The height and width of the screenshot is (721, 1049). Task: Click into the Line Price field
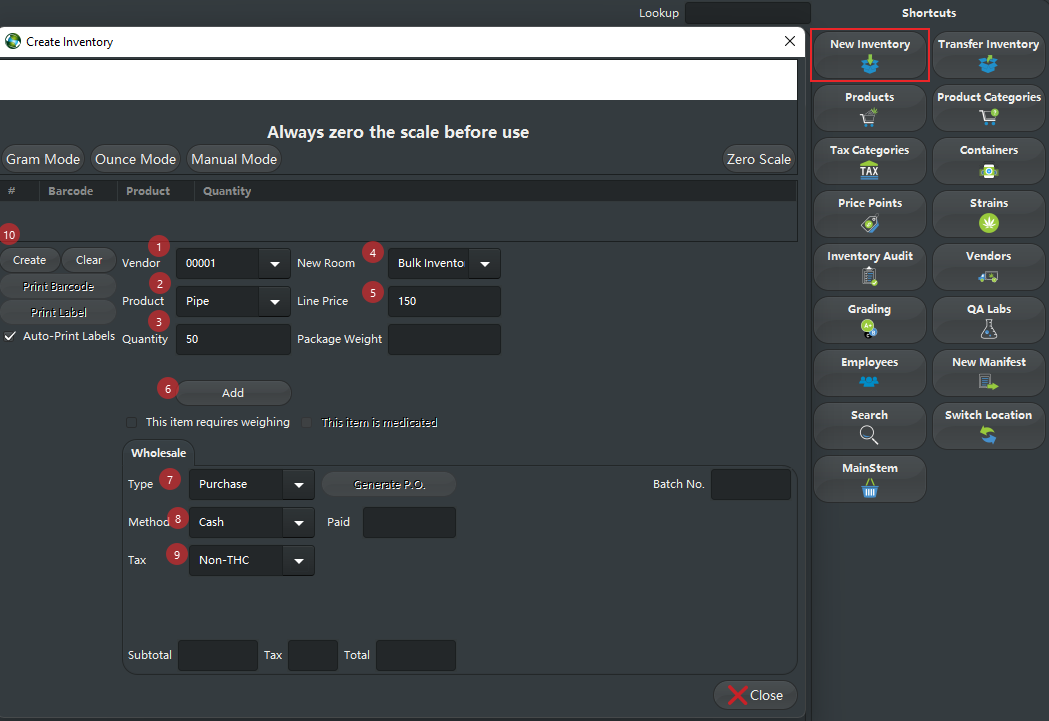[x=443, y=301]
